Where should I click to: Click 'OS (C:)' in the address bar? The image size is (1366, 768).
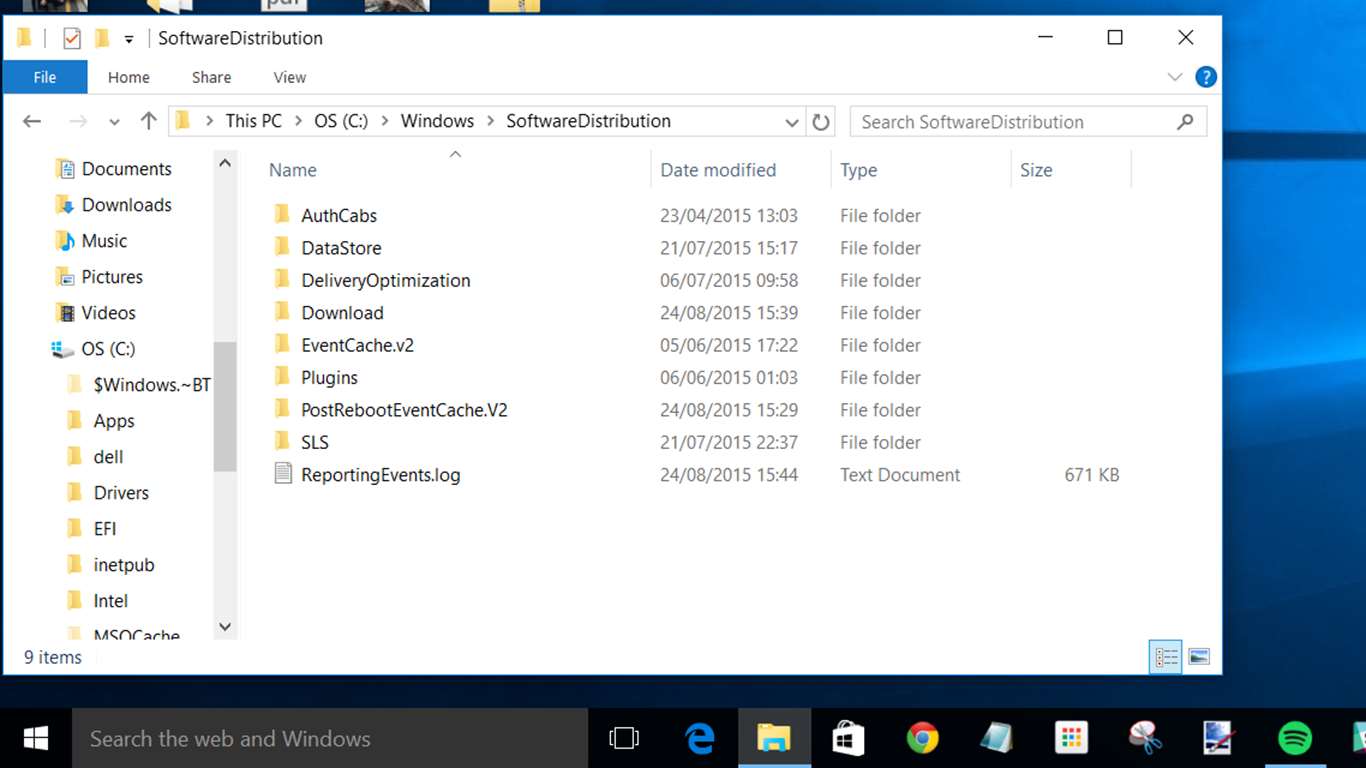point(341,121)
